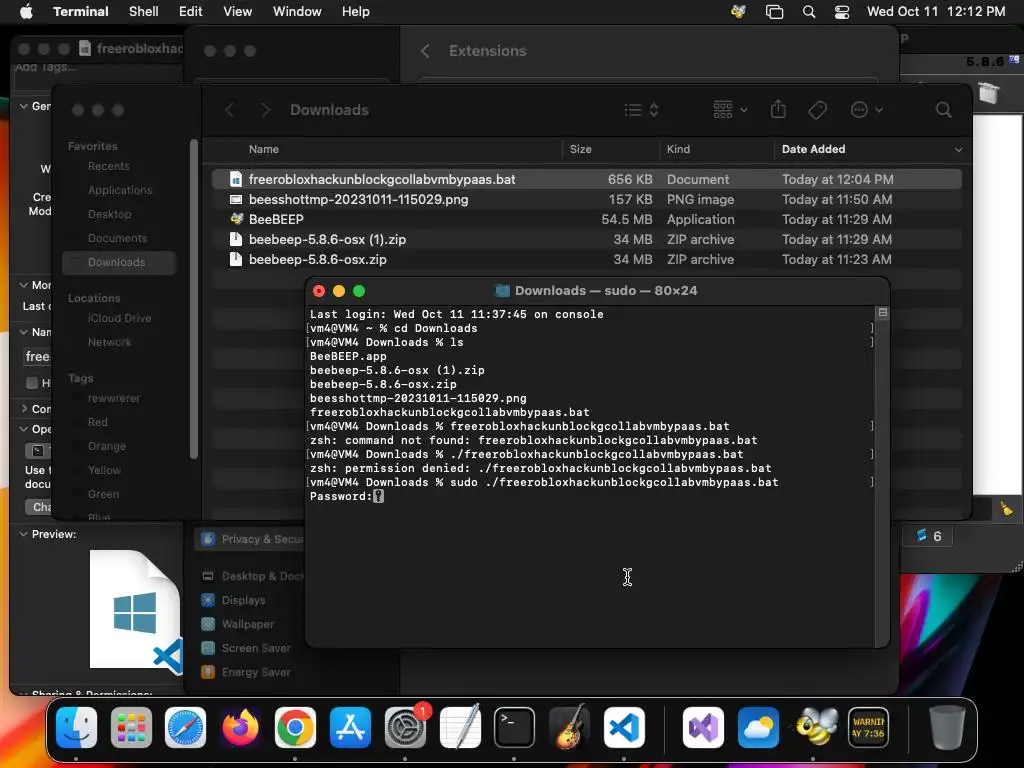Open Finder from the dock
The height and width of the screenshot is (768, 1024).
pos(76,728)
